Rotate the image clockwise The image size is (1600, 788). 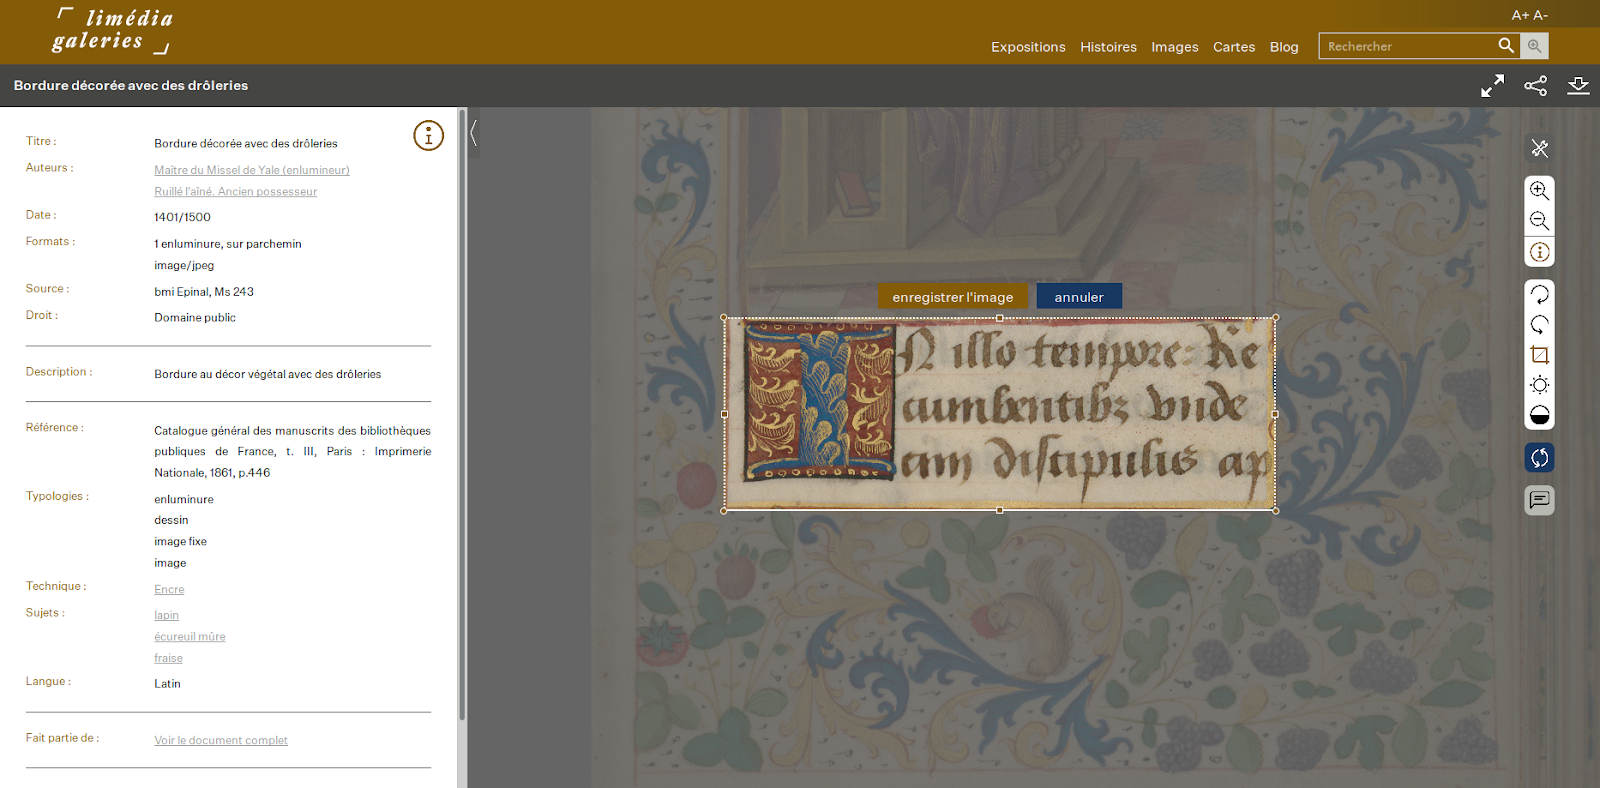click(x=1540, y=294)
